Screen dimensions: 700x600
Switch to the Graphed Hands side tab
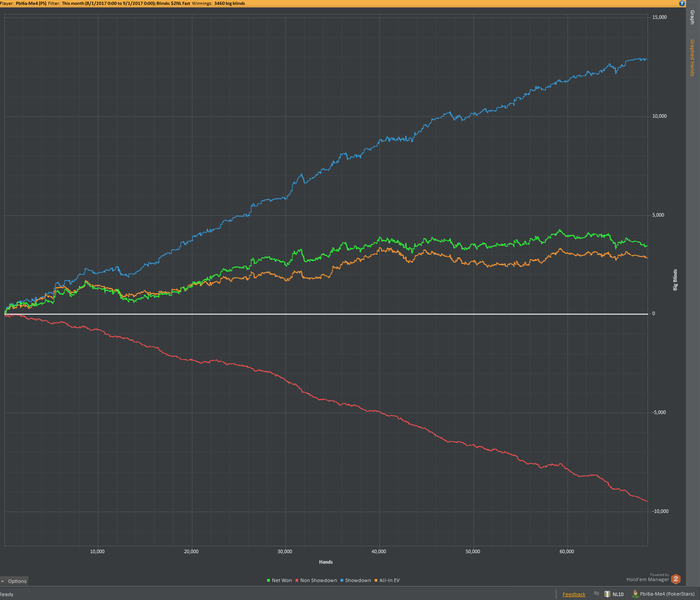click(692, 58)
